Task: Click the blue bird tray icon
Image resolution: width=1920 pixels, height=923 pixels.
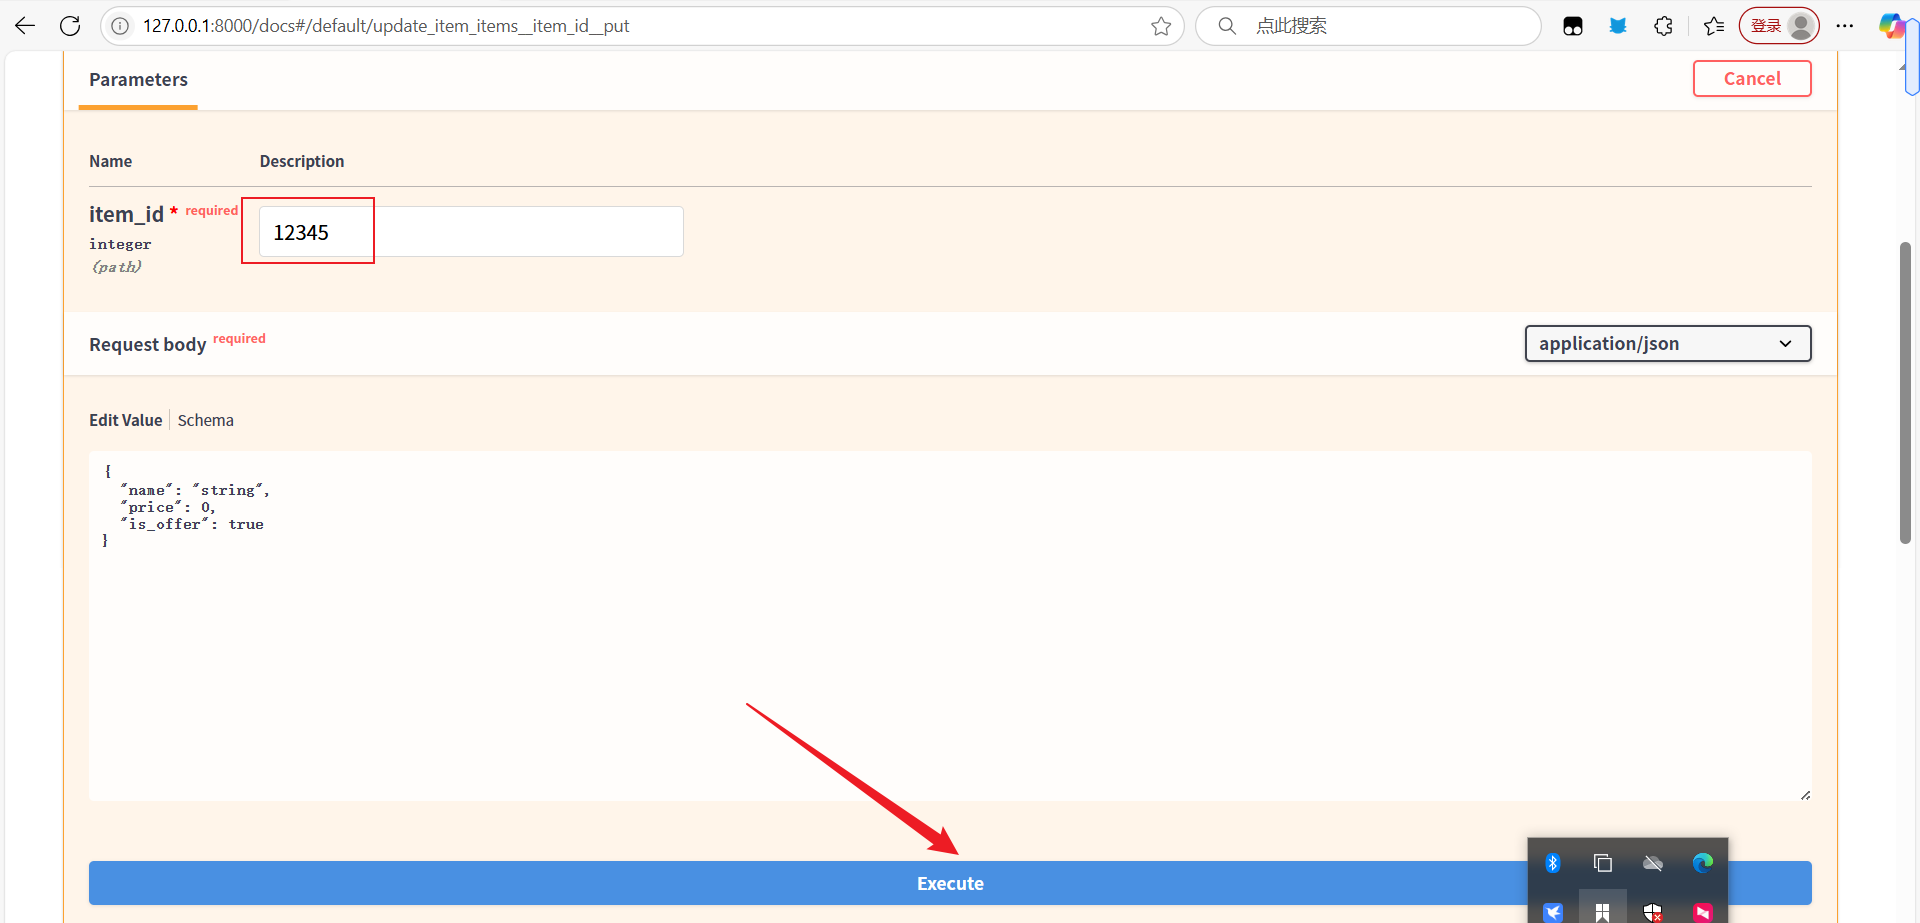Action: point(1553,912)
